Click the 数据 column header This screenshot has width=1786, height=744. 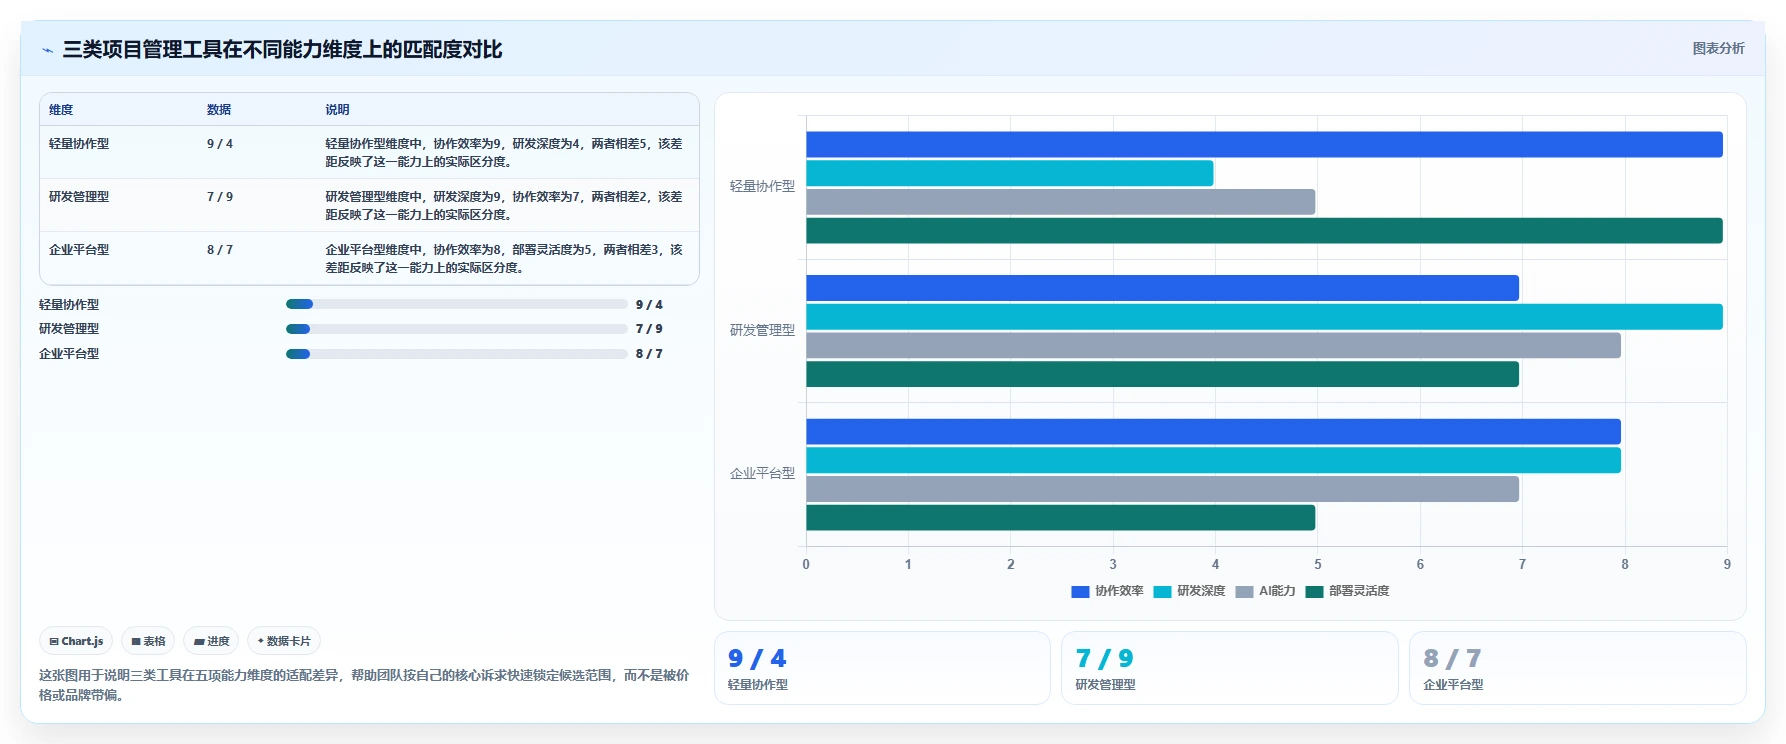(x=219, y=110)
